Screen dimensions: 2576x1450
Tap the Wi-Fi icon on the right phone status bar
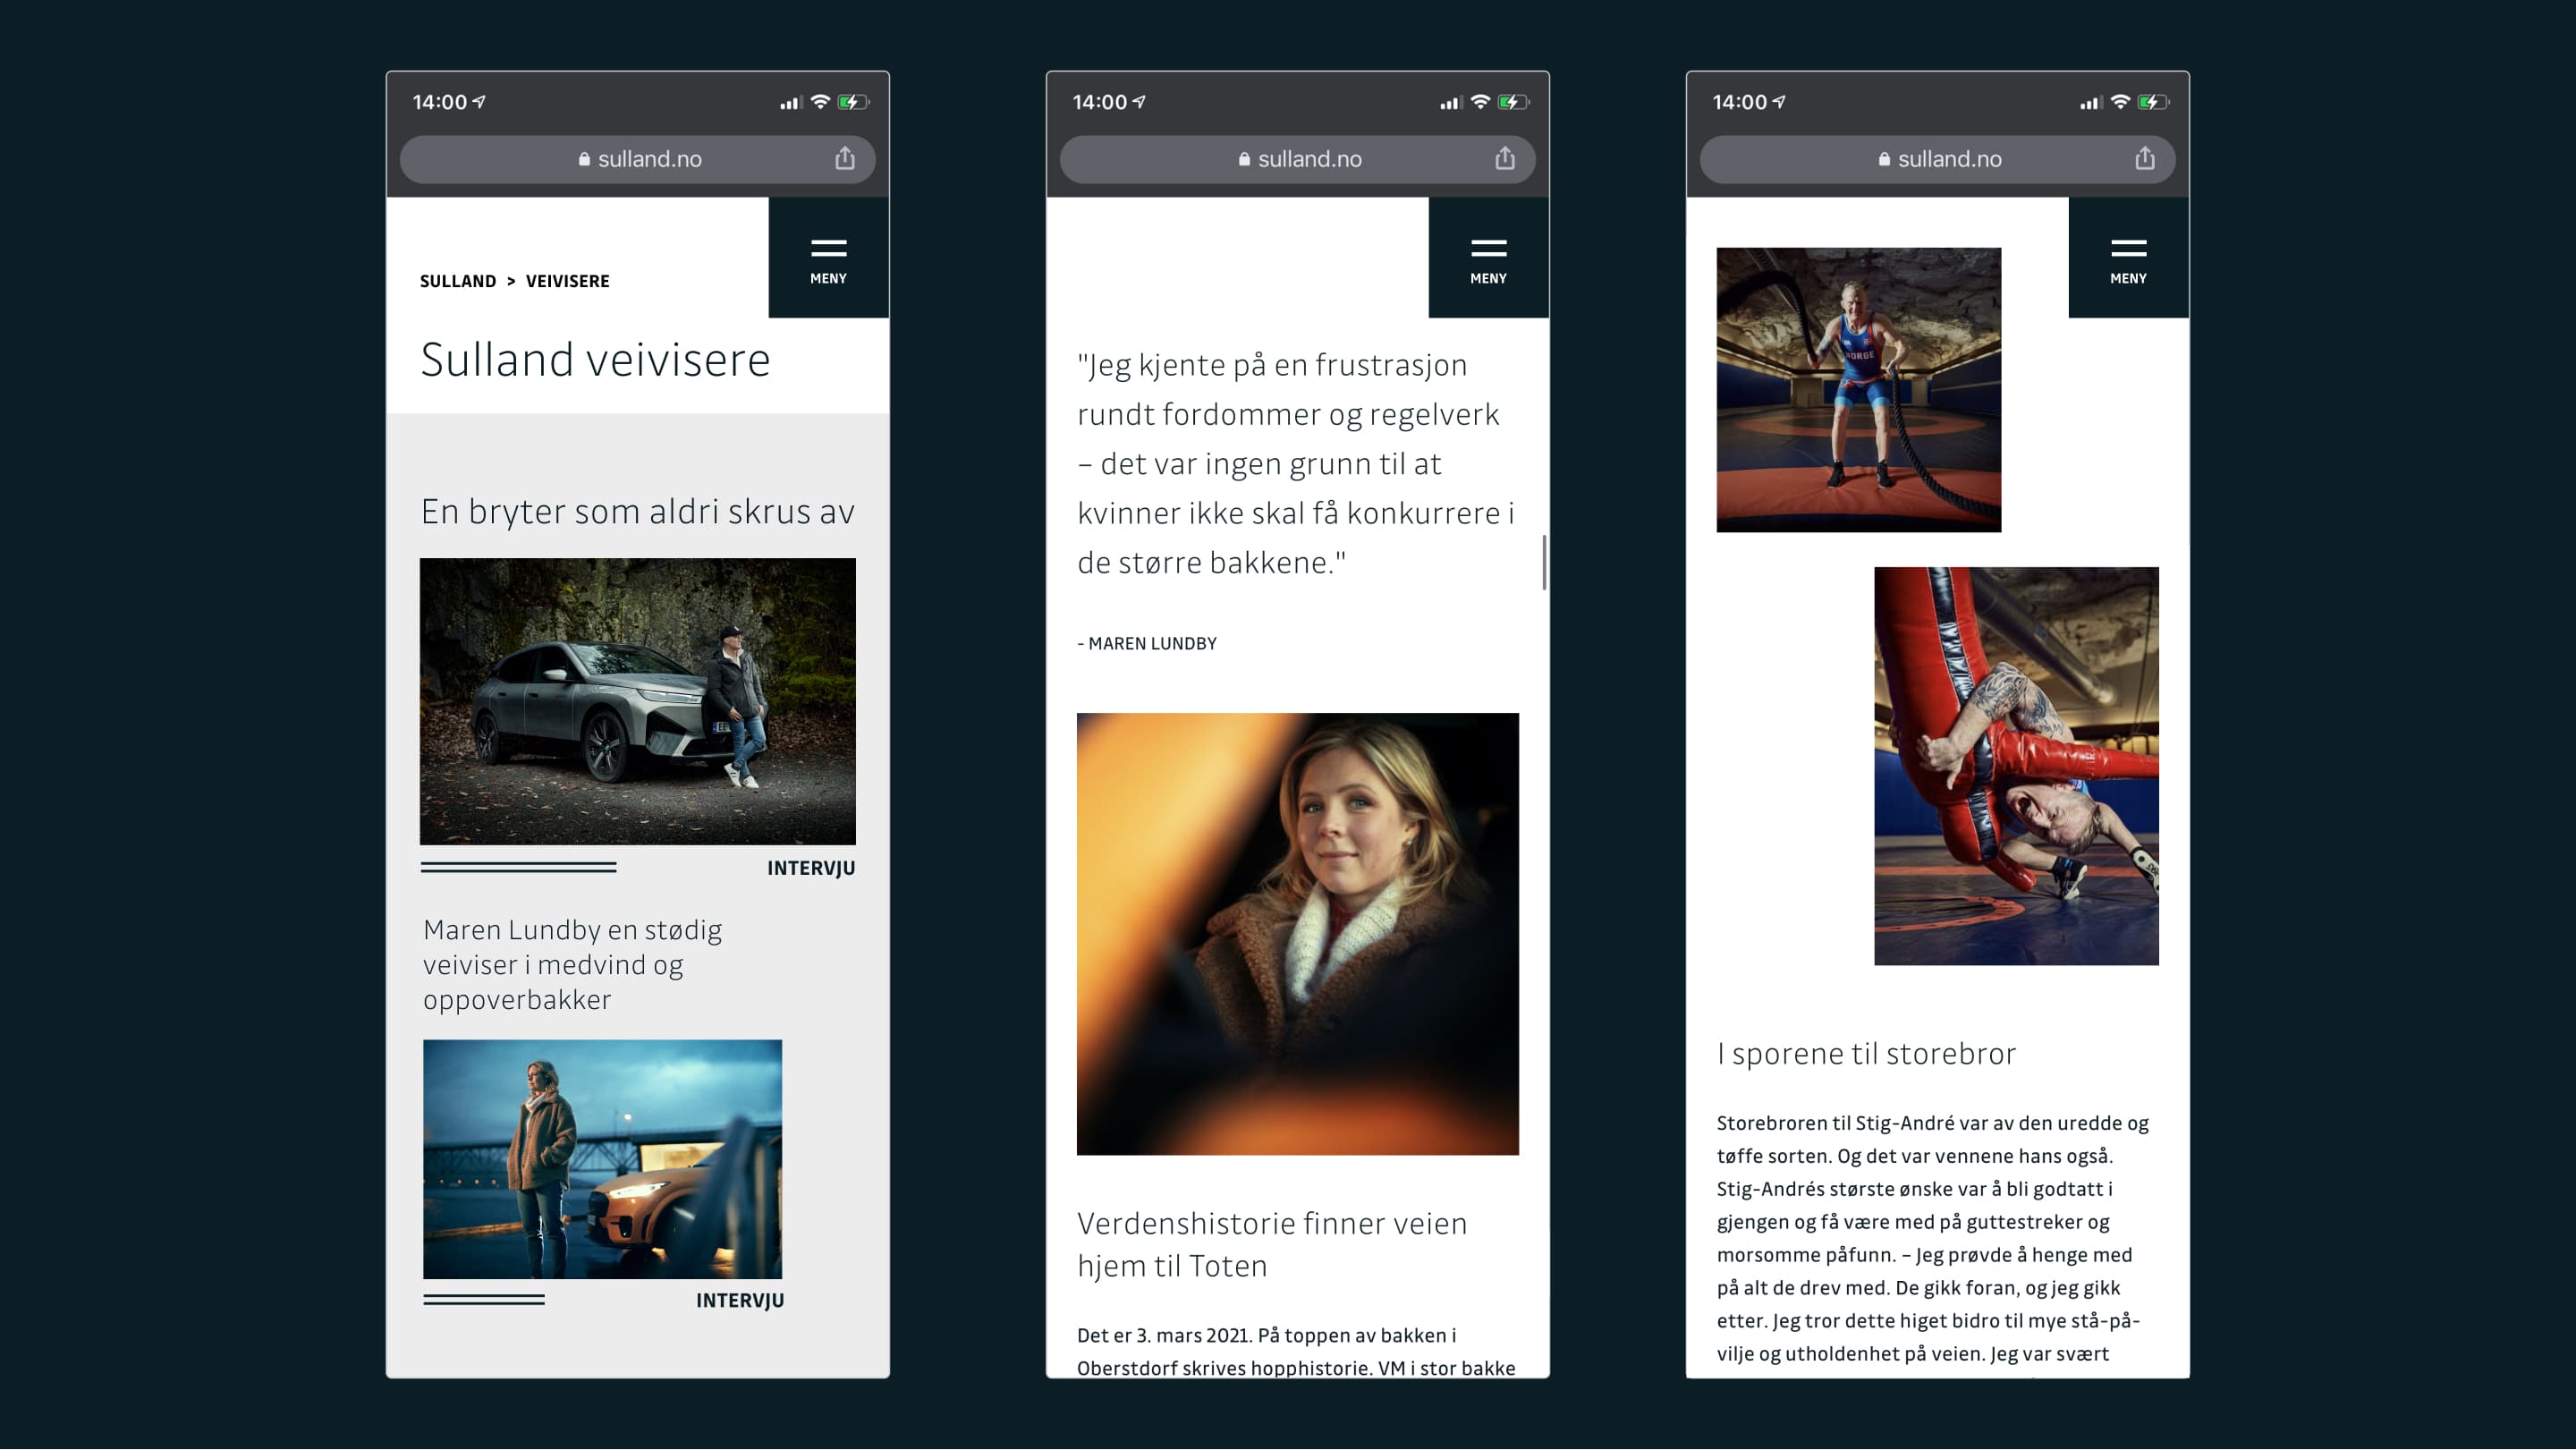(x=2120, y=102)
